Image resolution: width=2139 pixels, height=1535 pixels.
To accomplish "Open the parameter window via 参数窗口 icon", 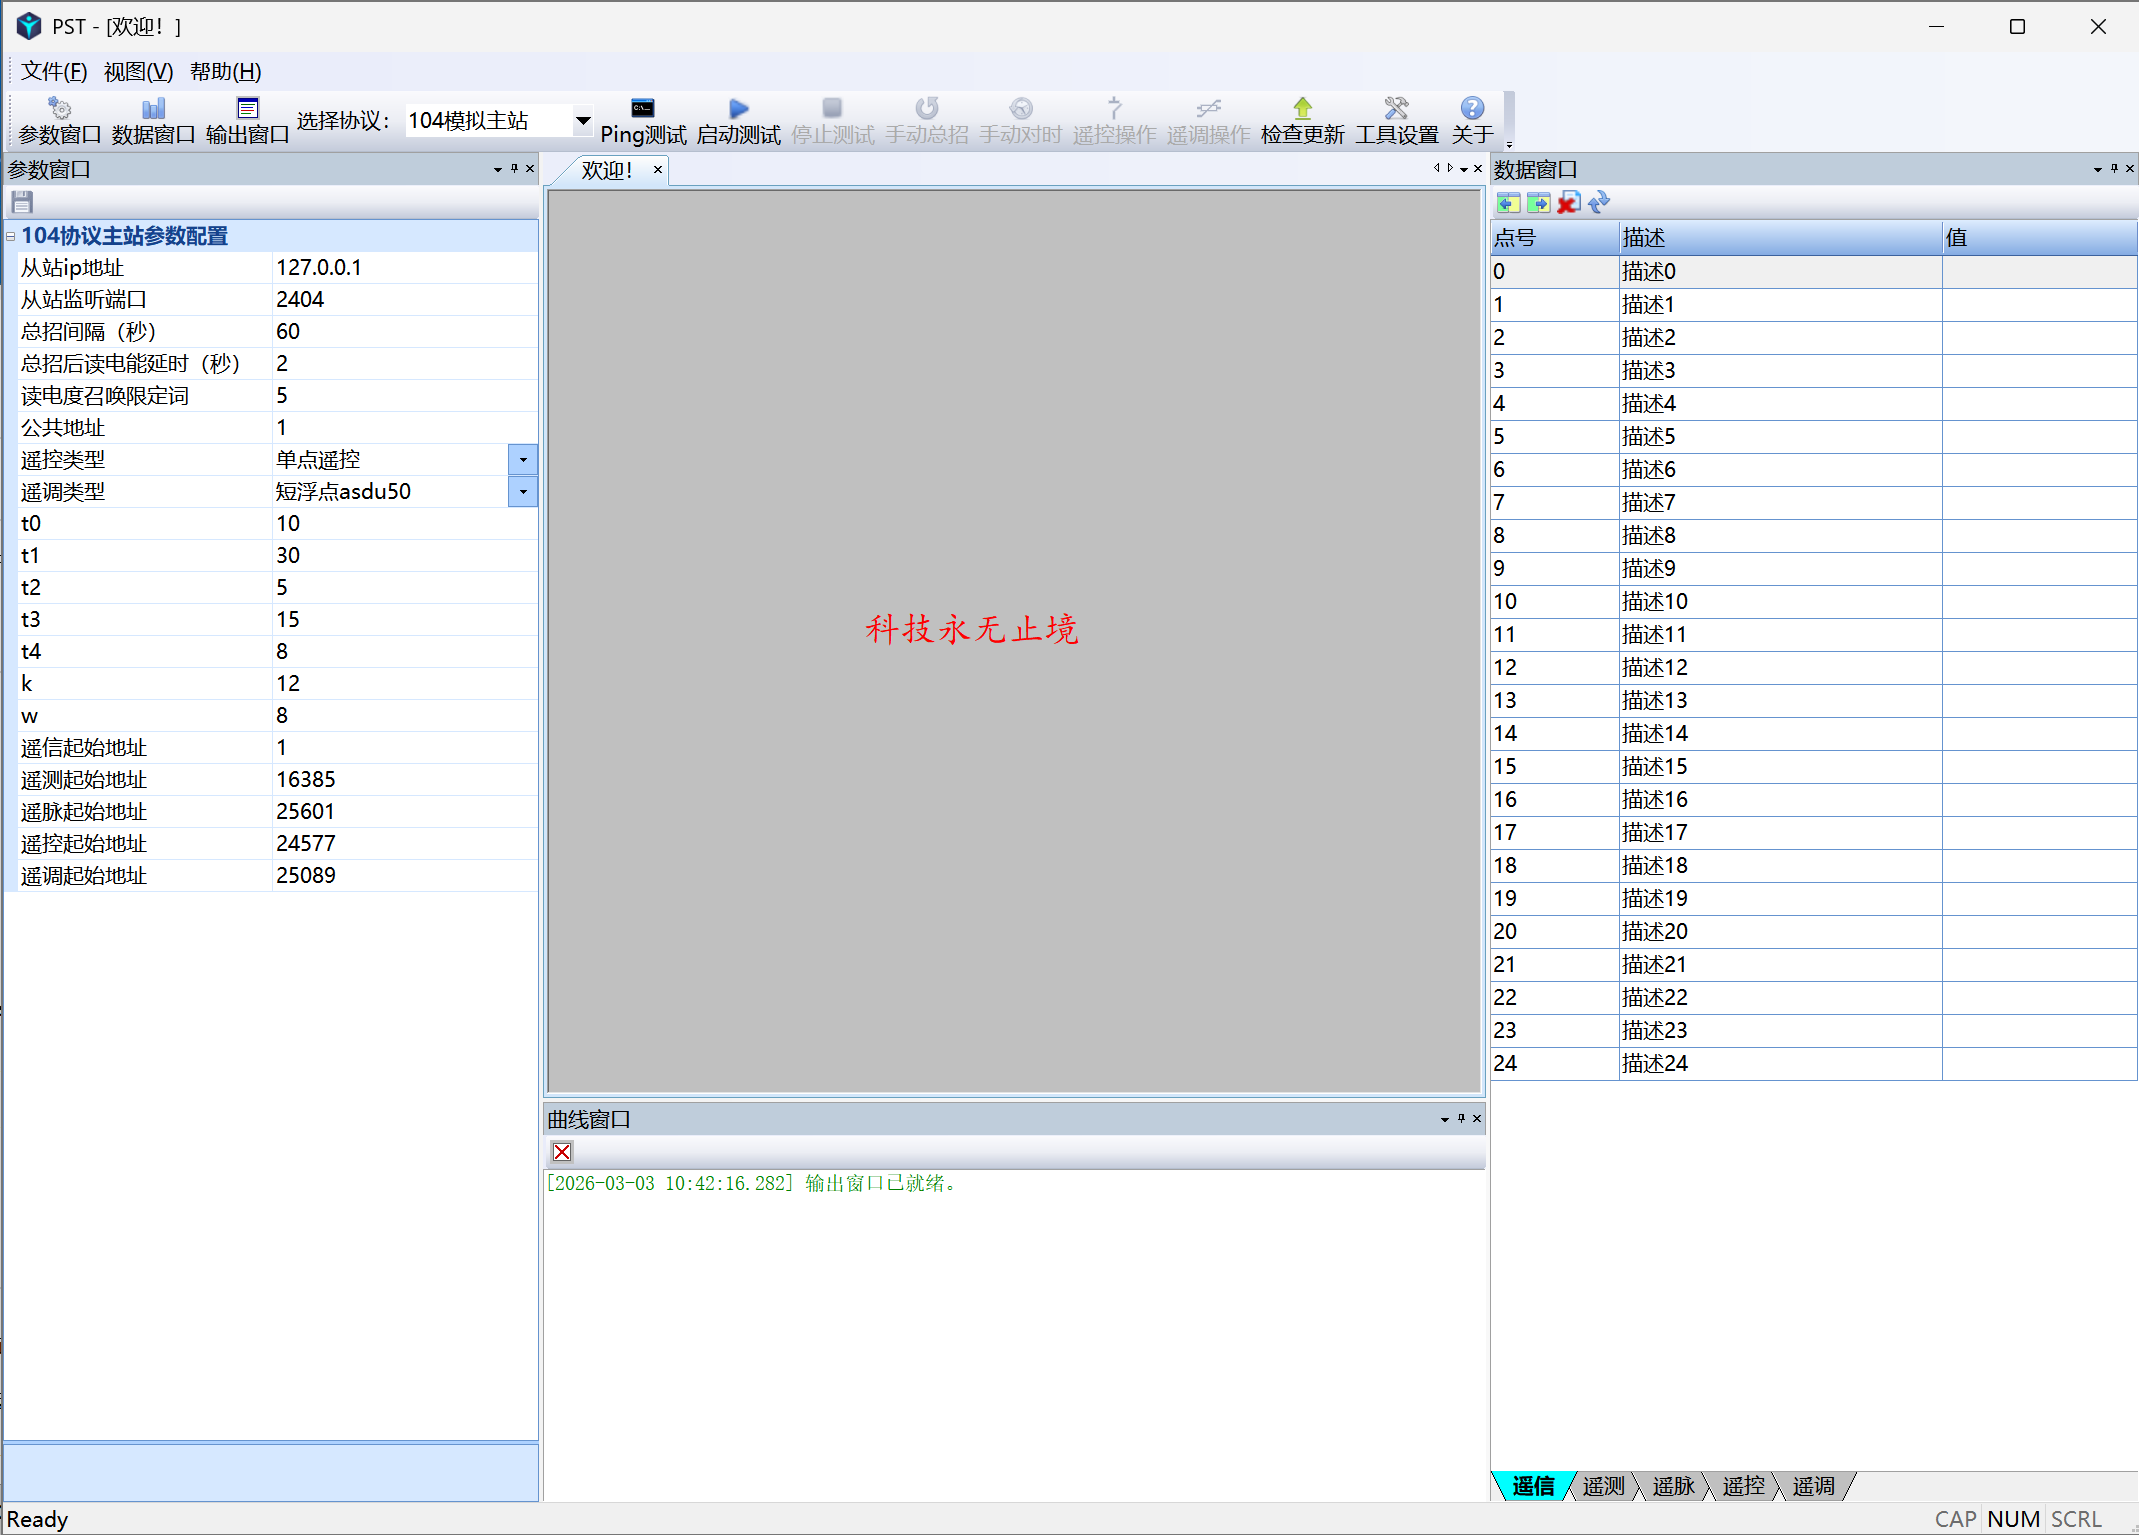I will pyautogui.click(x=59, y=120).
